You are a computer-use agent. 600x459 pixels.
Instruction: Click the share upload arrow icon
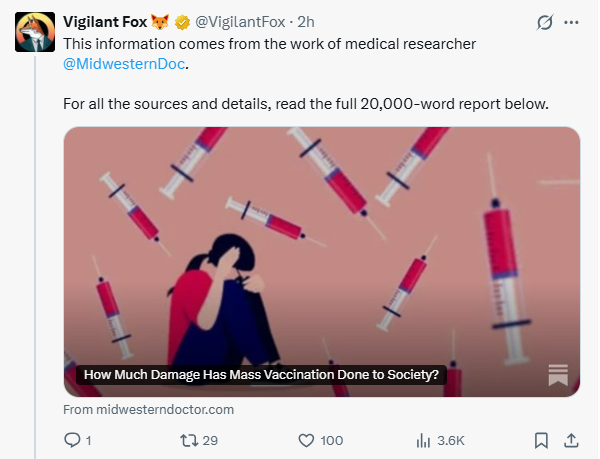click(571, 440)
